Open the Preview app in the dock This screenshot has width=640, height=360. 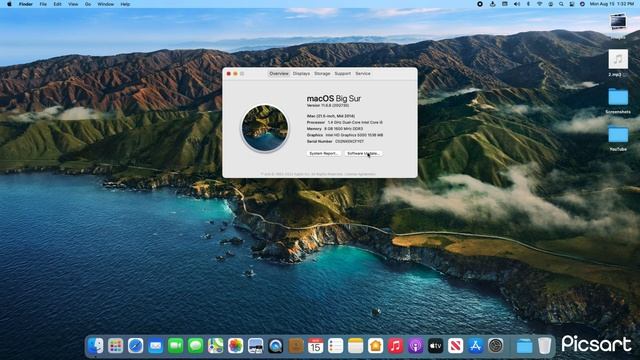pos(256,346)
